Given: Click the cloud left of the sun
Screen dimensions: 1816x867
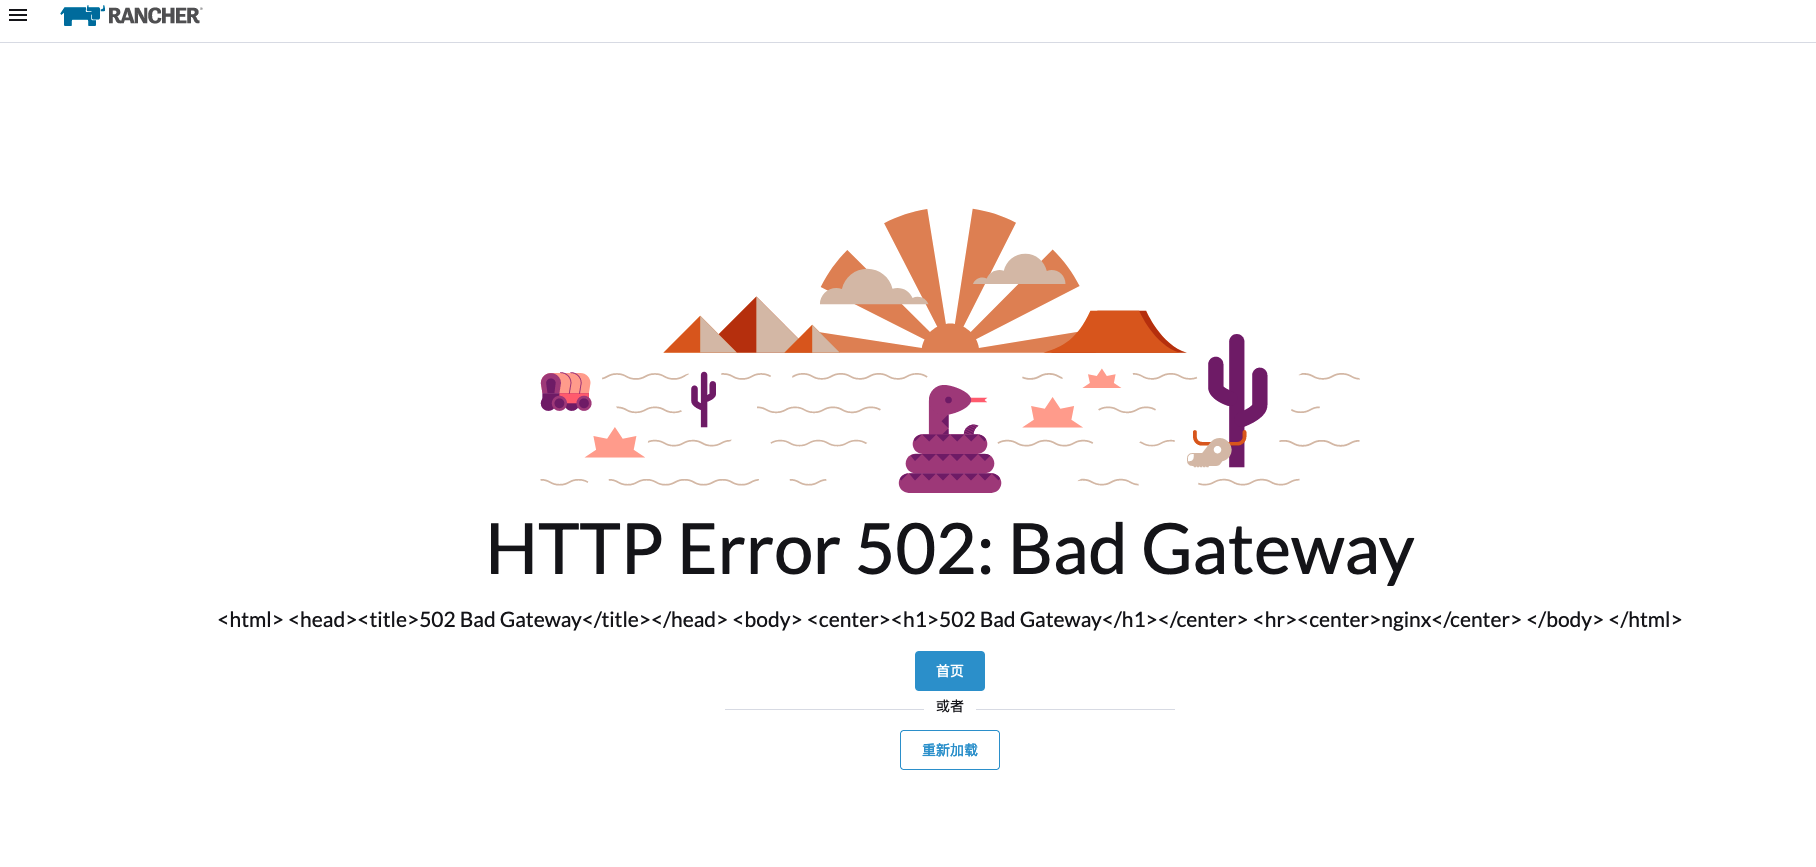Looking at the screenshot, I should click(x=868, y=288).
